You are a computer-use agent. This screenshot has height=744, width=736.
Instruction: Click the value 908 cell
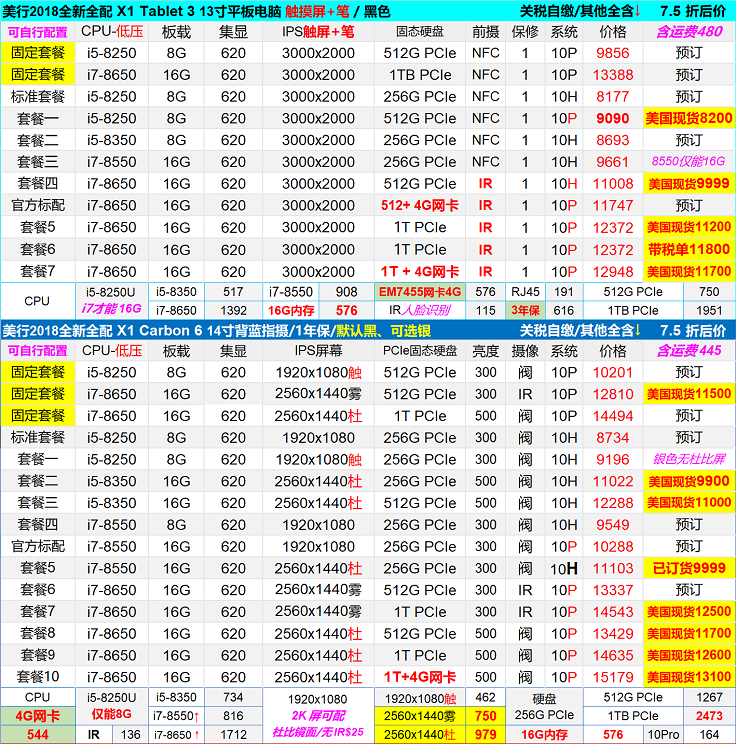[346, 292]
